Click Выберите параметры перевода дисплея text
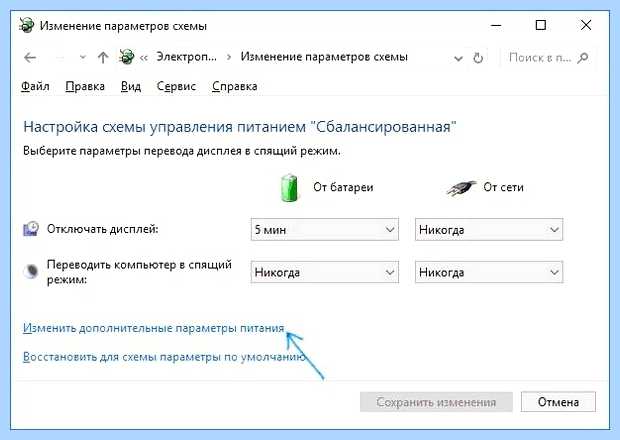 tap(181, 151)
